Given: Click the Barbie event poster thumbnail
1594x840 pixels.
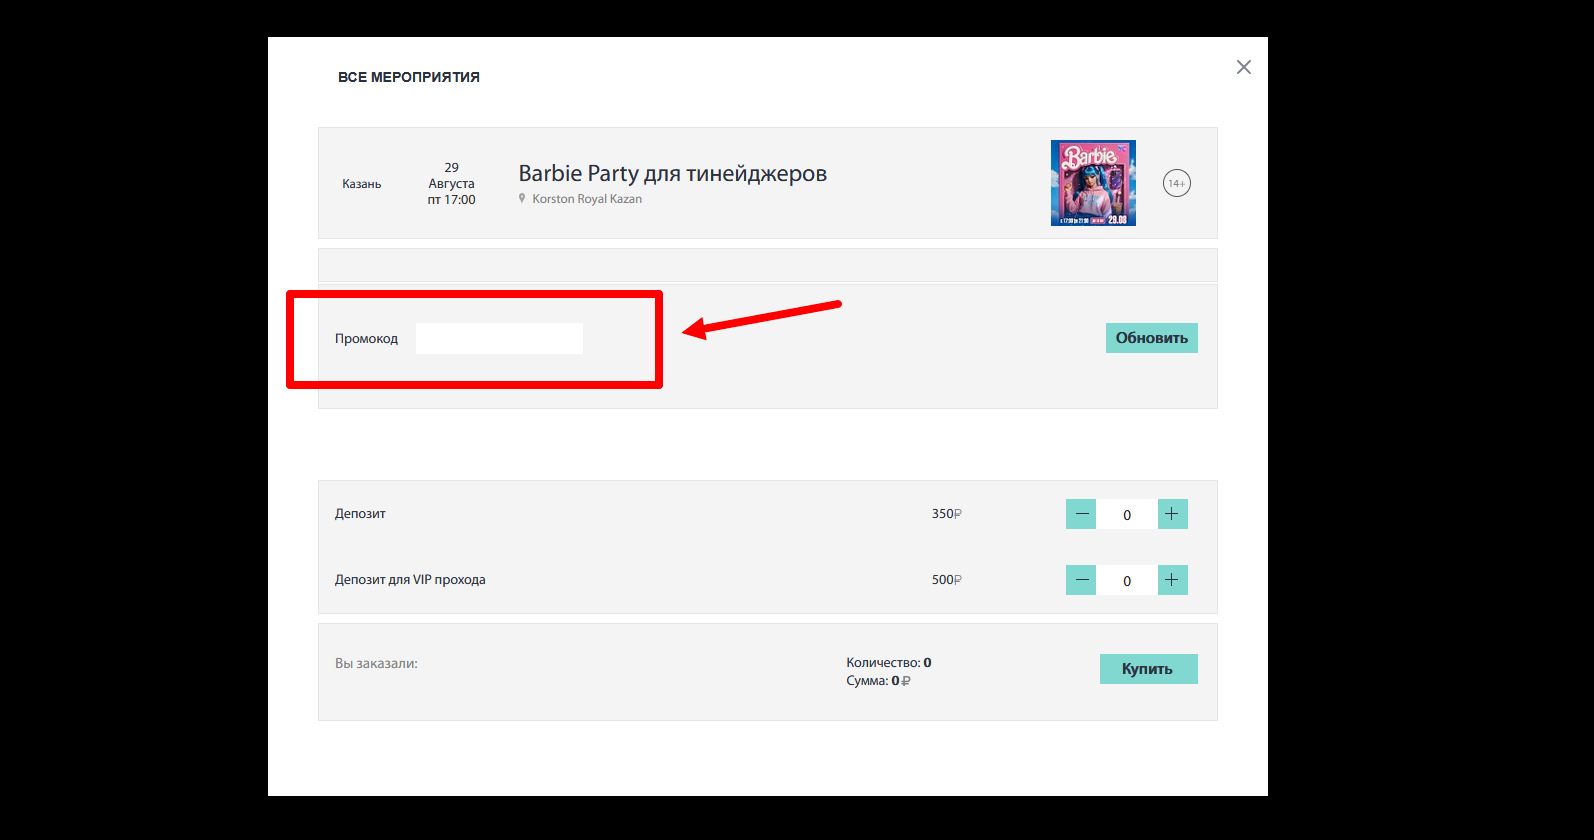Looking at the screenshot, I should [x=1093, y=183].
